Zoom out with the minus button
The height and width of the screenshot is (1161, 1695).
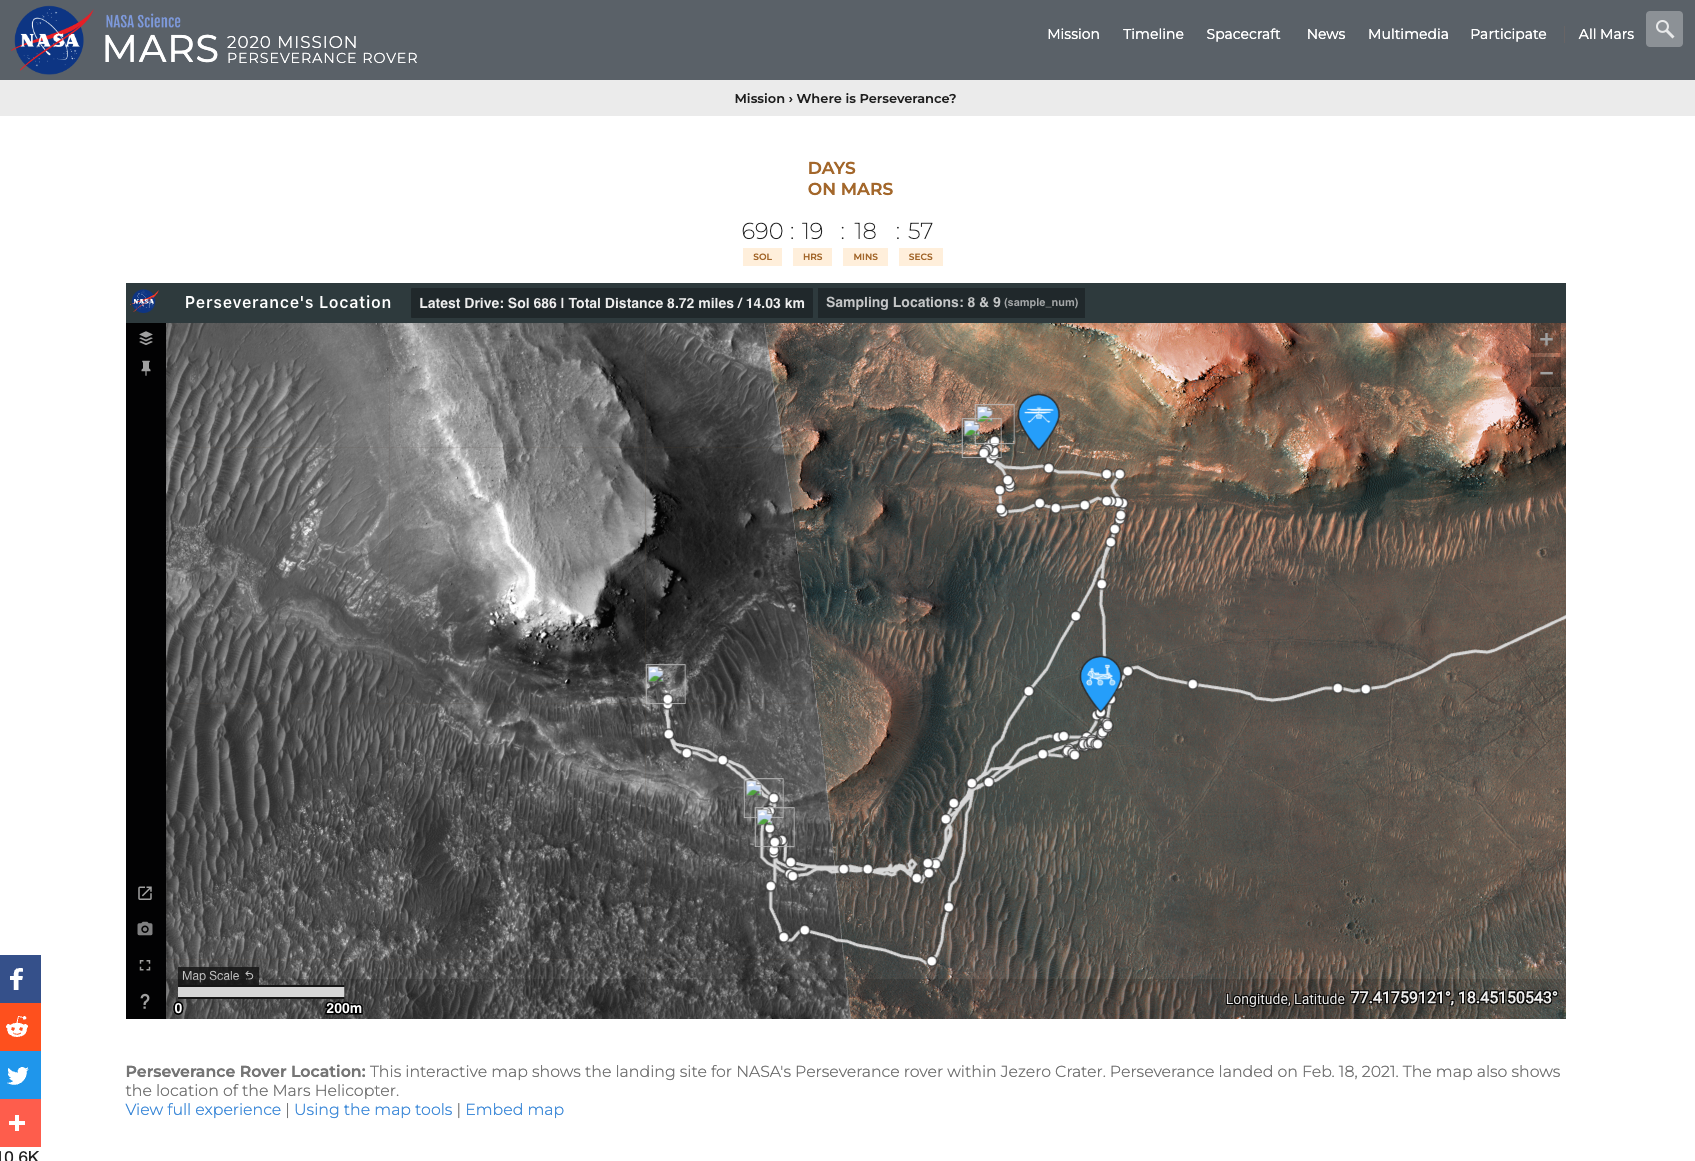click(x=1546, y=373)
